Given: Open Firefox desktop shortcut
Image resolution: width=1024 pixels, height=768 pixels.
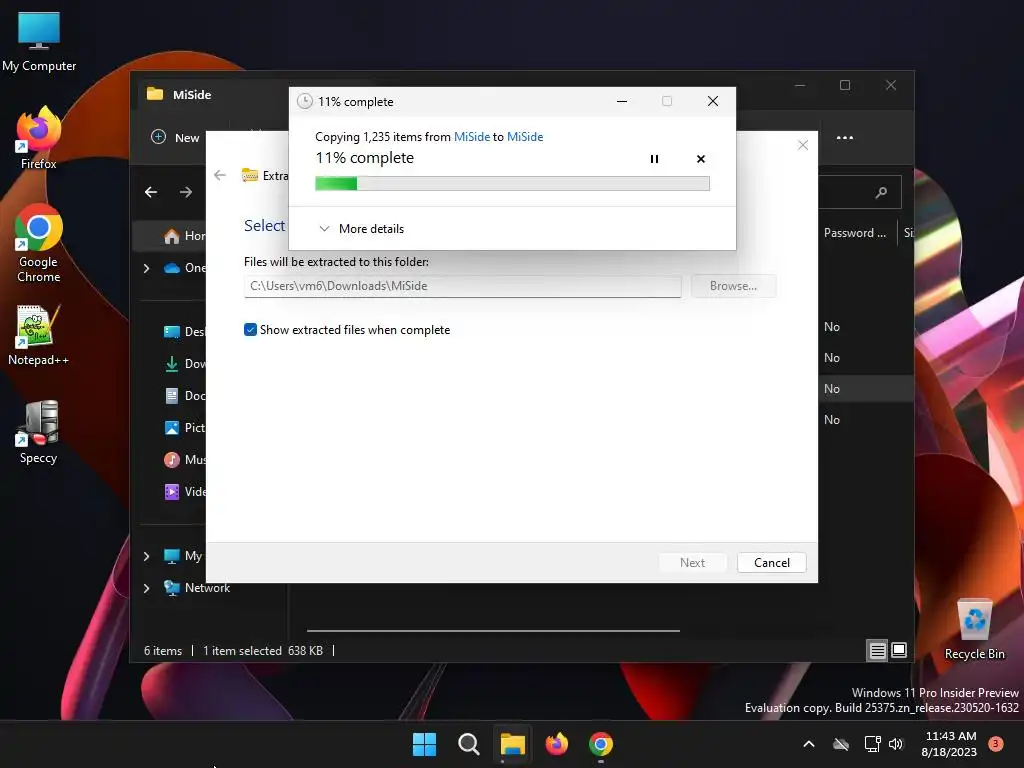Looking at the screenshot, I should pos(39,138).
